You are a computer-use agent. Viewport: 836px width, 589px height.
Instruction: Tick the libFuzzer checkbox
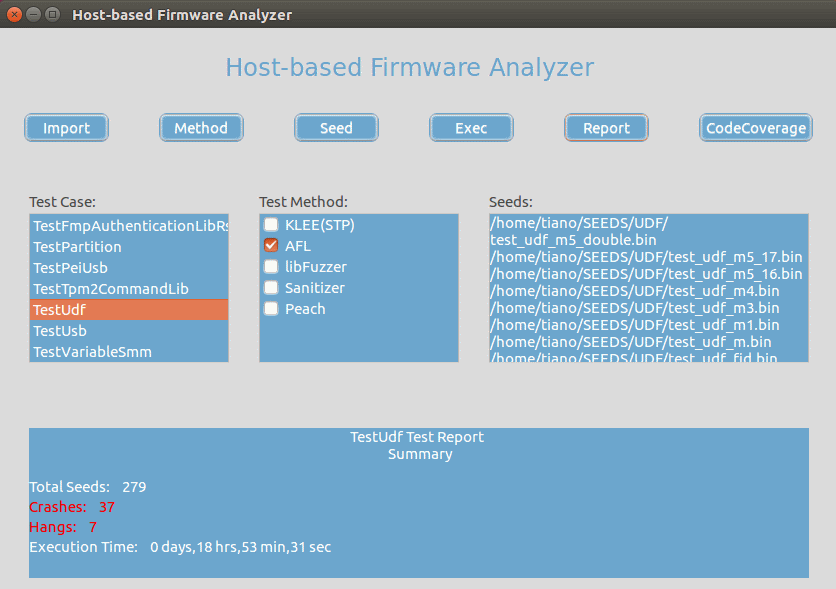tap(271, 267)
